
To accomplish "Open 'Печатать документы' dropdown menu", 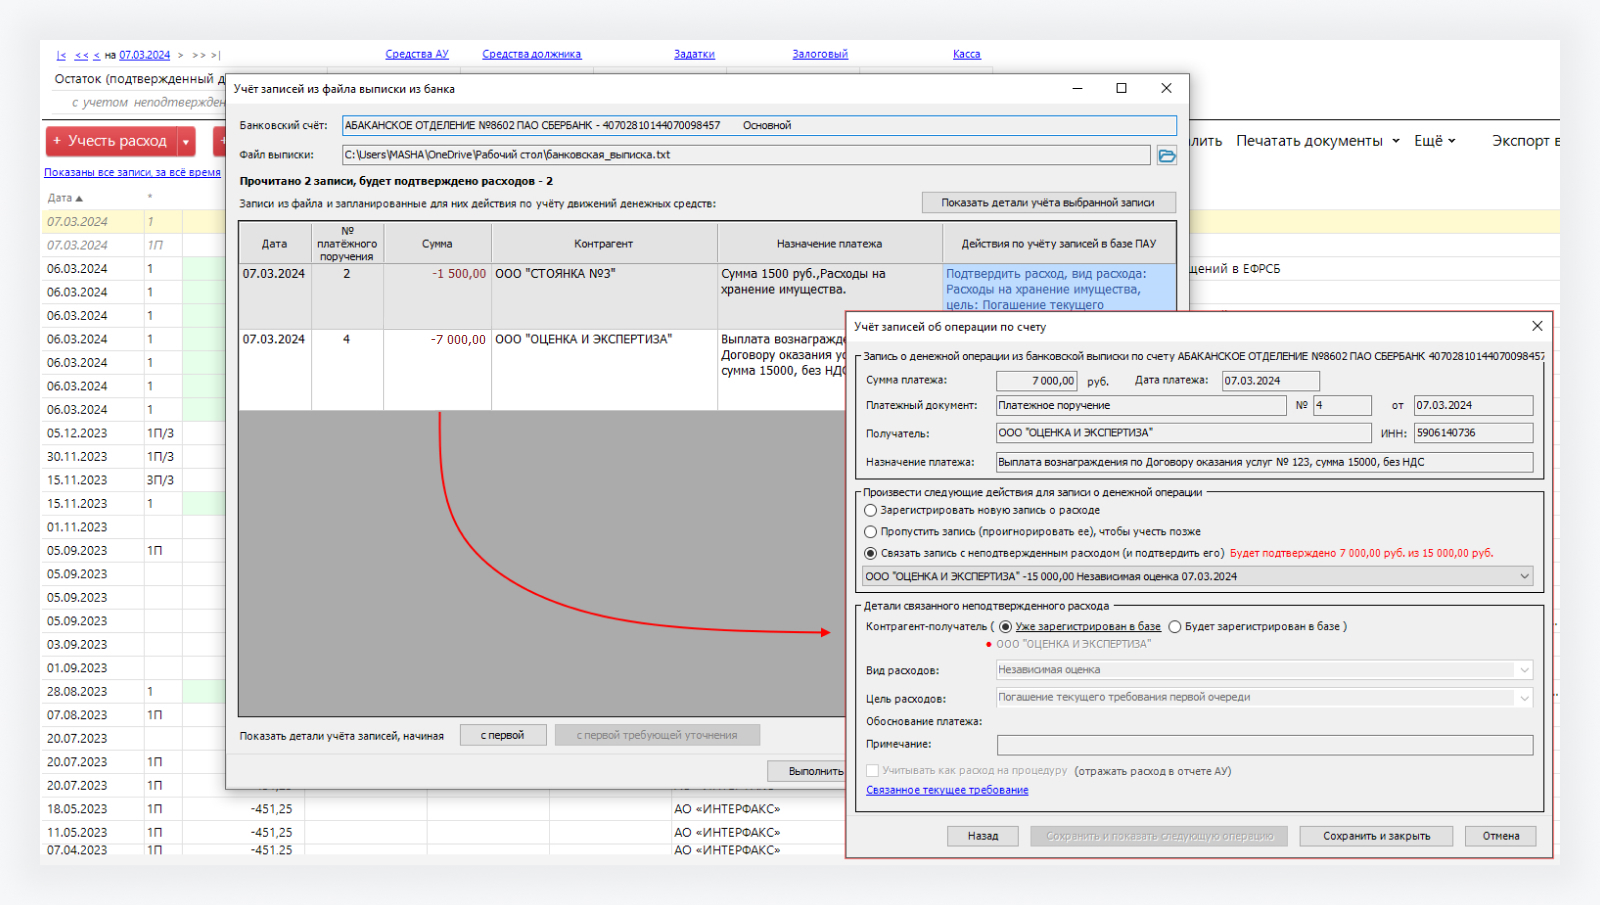I will pyautogui.click(x=1317, y=141).
